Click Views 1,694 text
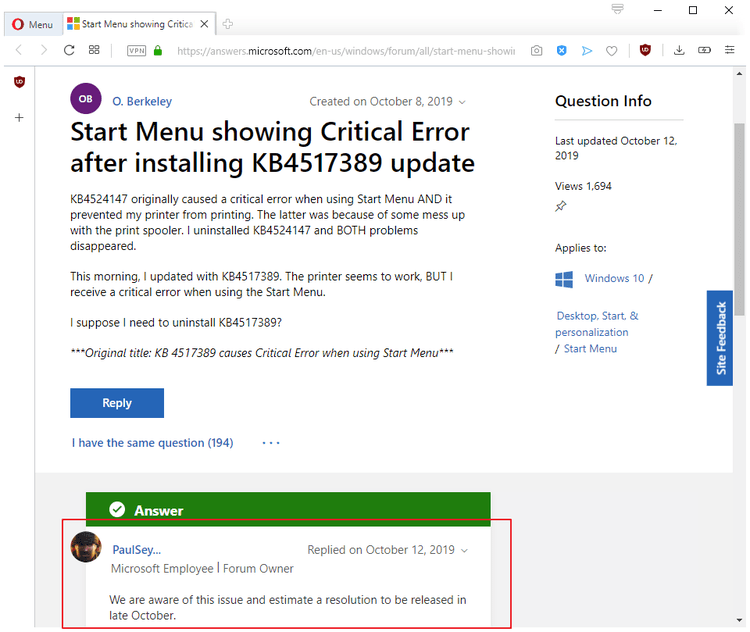Image resolution: width=750 pixels, height=632 pixels. (583, 186)
